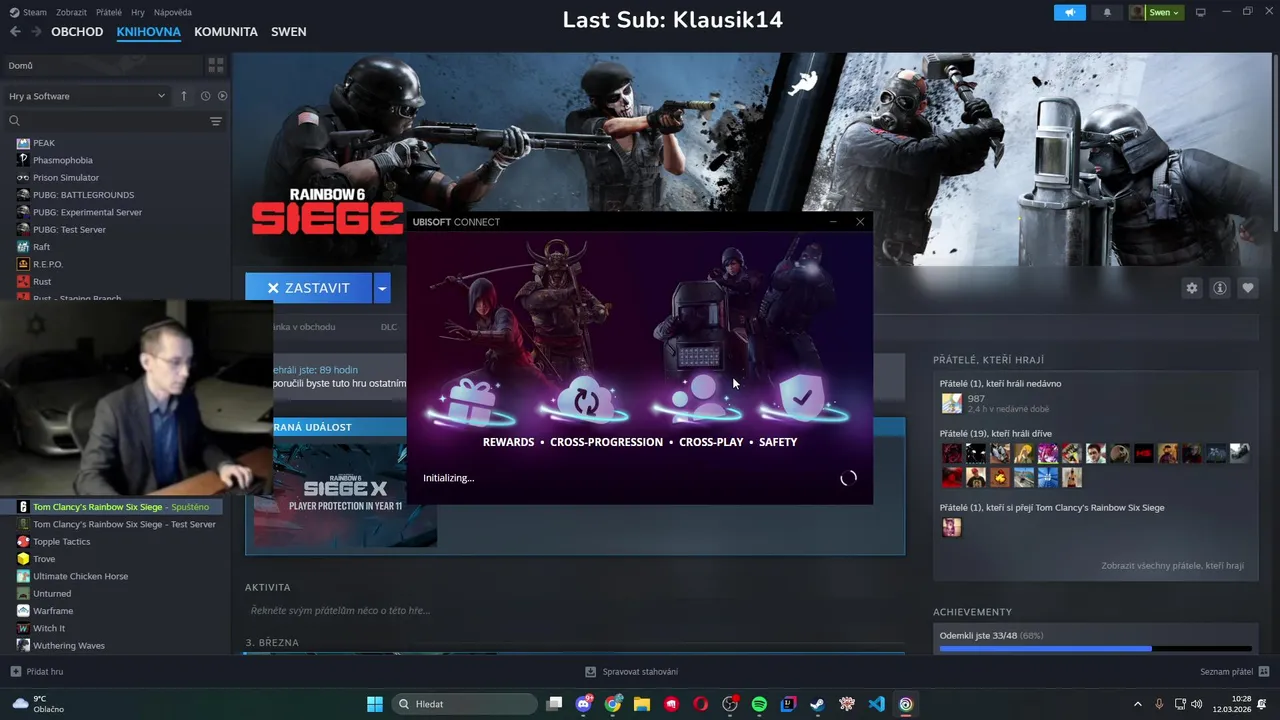Open the advanced library filter options icon
Viewport: 1280px width, 720px height.
216,121
